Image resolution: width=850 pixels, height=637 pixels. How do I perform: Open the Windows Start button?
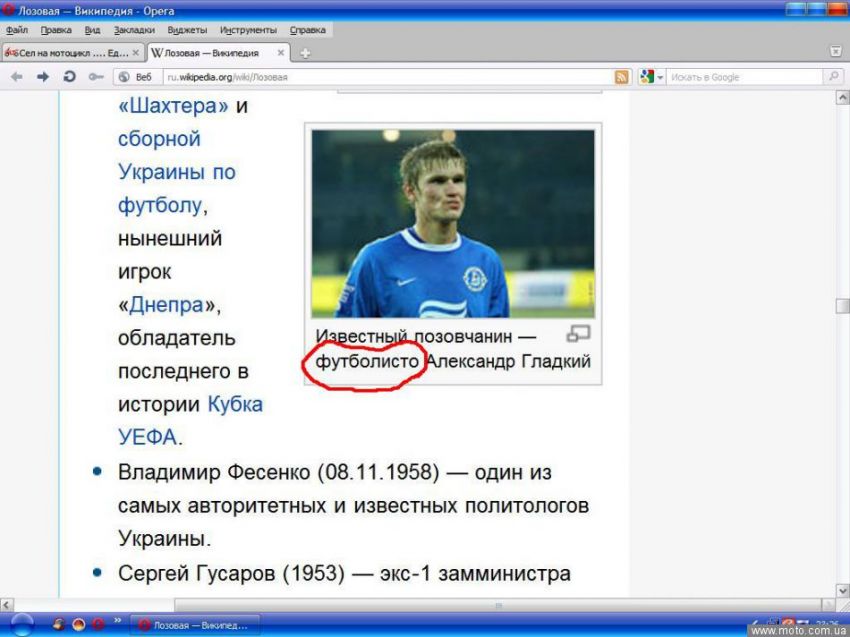pyautogui.click(x=22, y=625)
